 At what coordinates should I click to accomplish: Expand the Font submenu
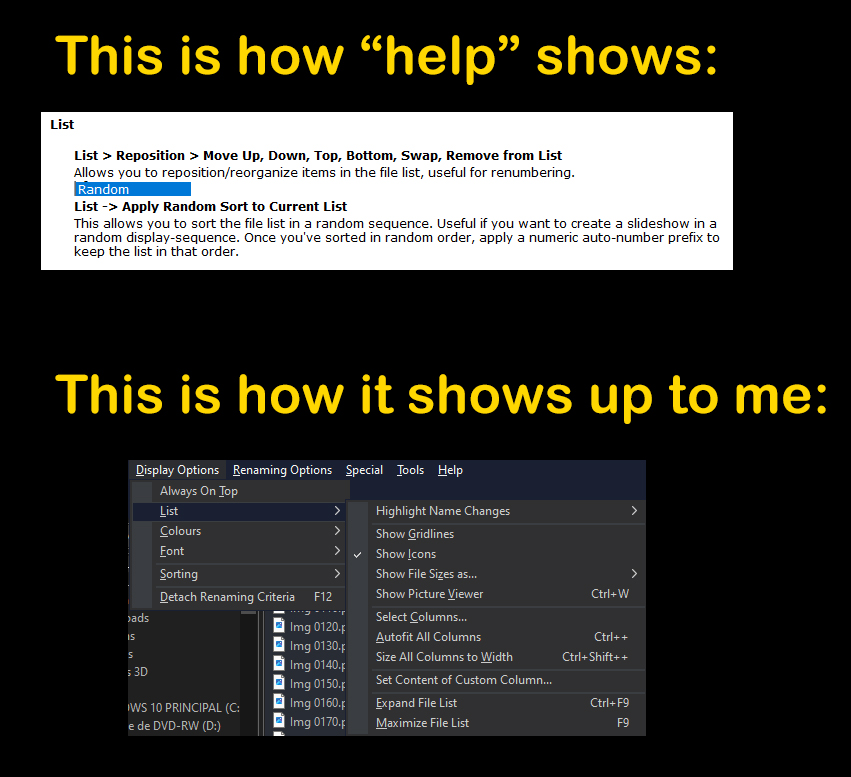[239, 551]
